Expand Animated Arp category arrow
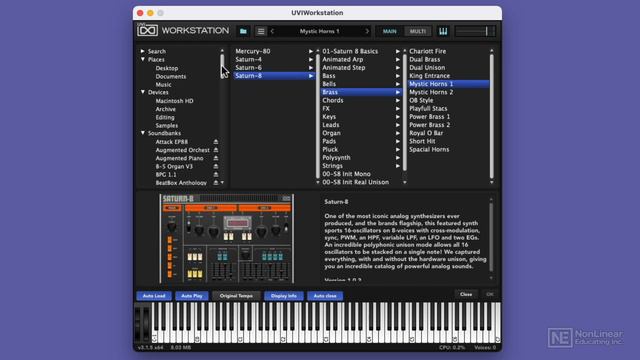Screen dimensions: 640x360 (398, 60)
